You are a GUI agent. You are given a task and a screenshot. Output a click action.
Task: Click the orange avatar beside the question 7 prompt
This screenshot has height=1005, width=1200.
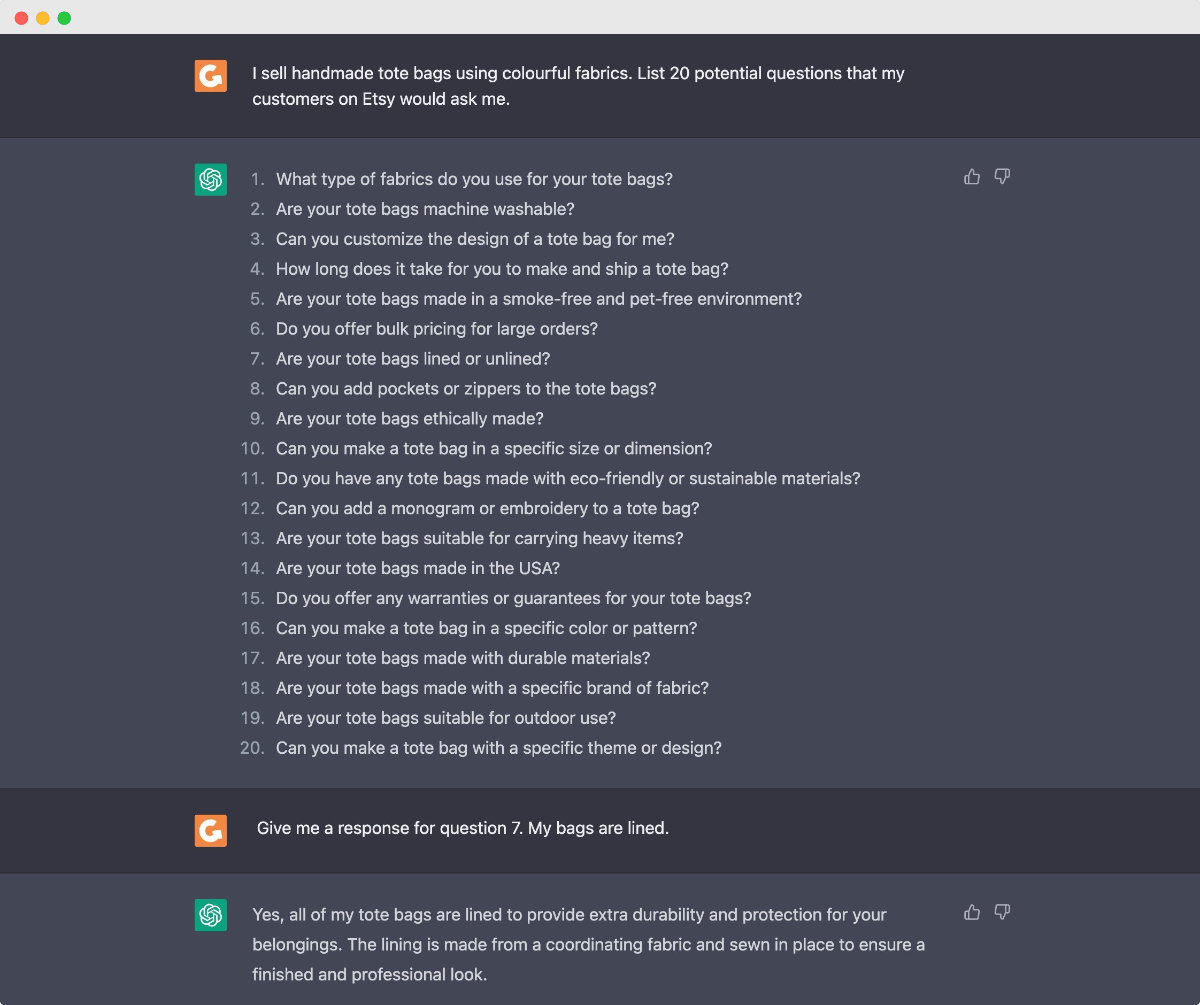210,830
